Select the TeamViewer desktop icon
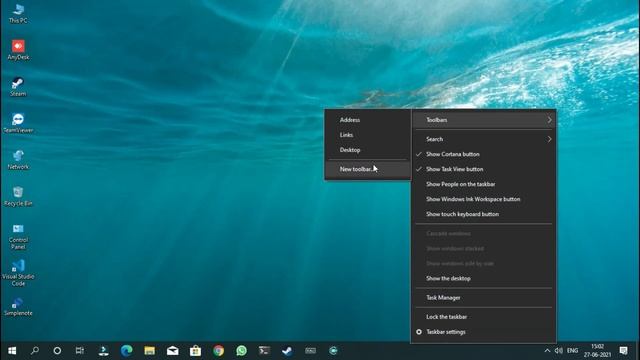This screenshot has height=360, width=640. (18, 123)
